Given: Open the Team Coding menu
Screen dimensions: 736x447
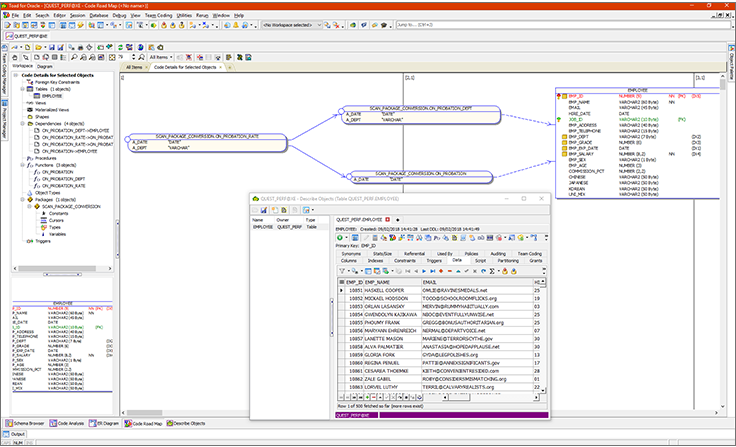Looking at the screenshot, I should point(158,16).
